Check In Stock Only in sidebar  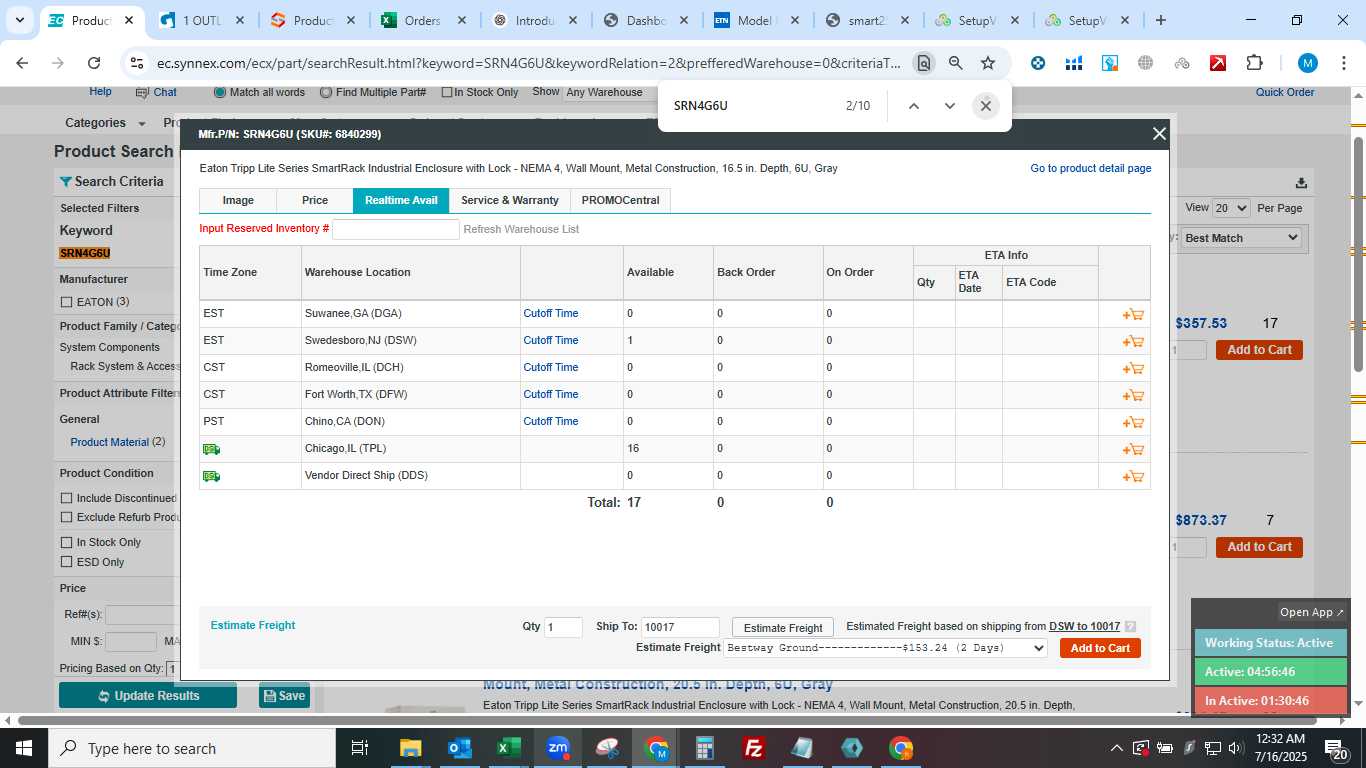click(x=66, y=542)
